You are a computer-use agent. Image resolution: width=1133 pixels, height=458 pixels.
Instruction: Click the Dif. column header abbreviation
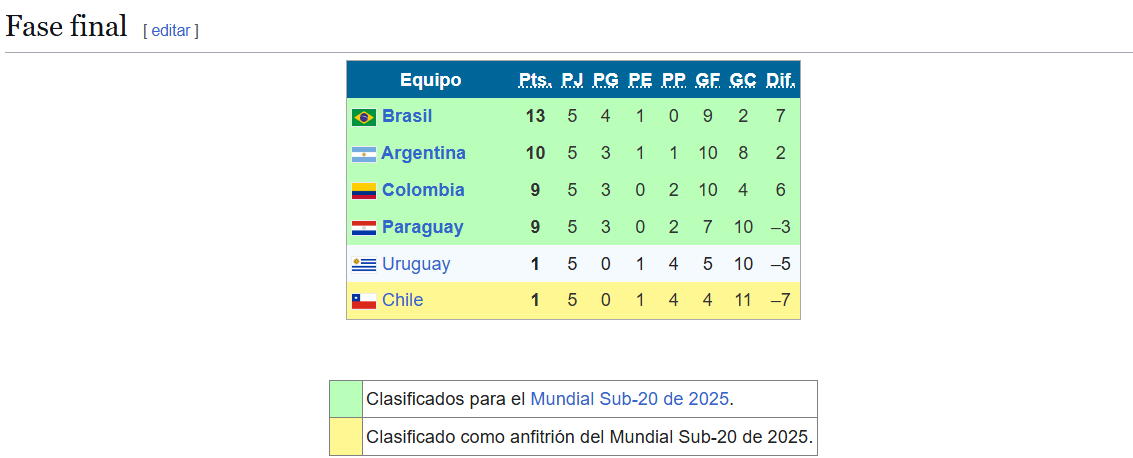(x=780, y=80)
